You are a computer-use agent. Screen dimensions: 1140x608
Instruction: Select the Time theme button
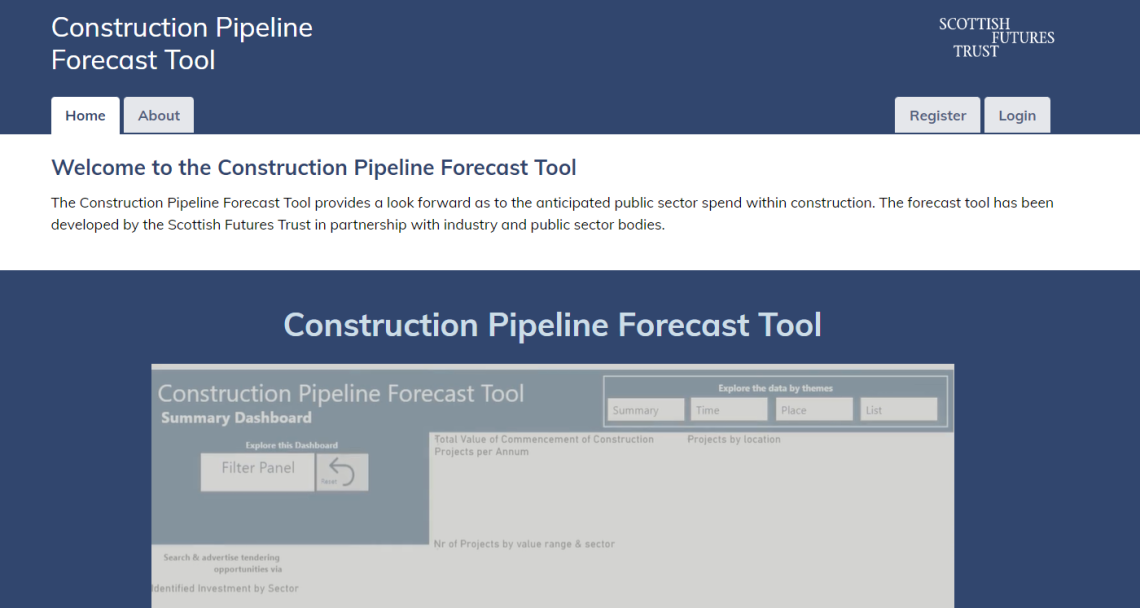click(x=729, y=409)
